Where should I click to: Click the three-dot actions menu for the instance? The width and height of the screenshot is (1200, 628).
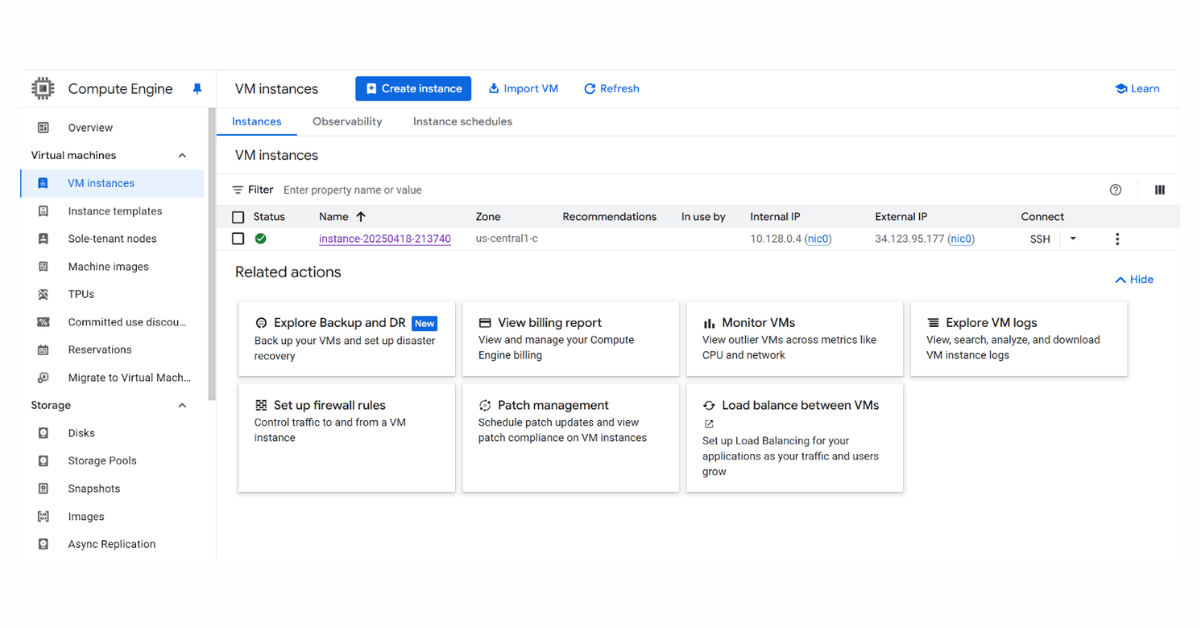[x=1117, y=238]
